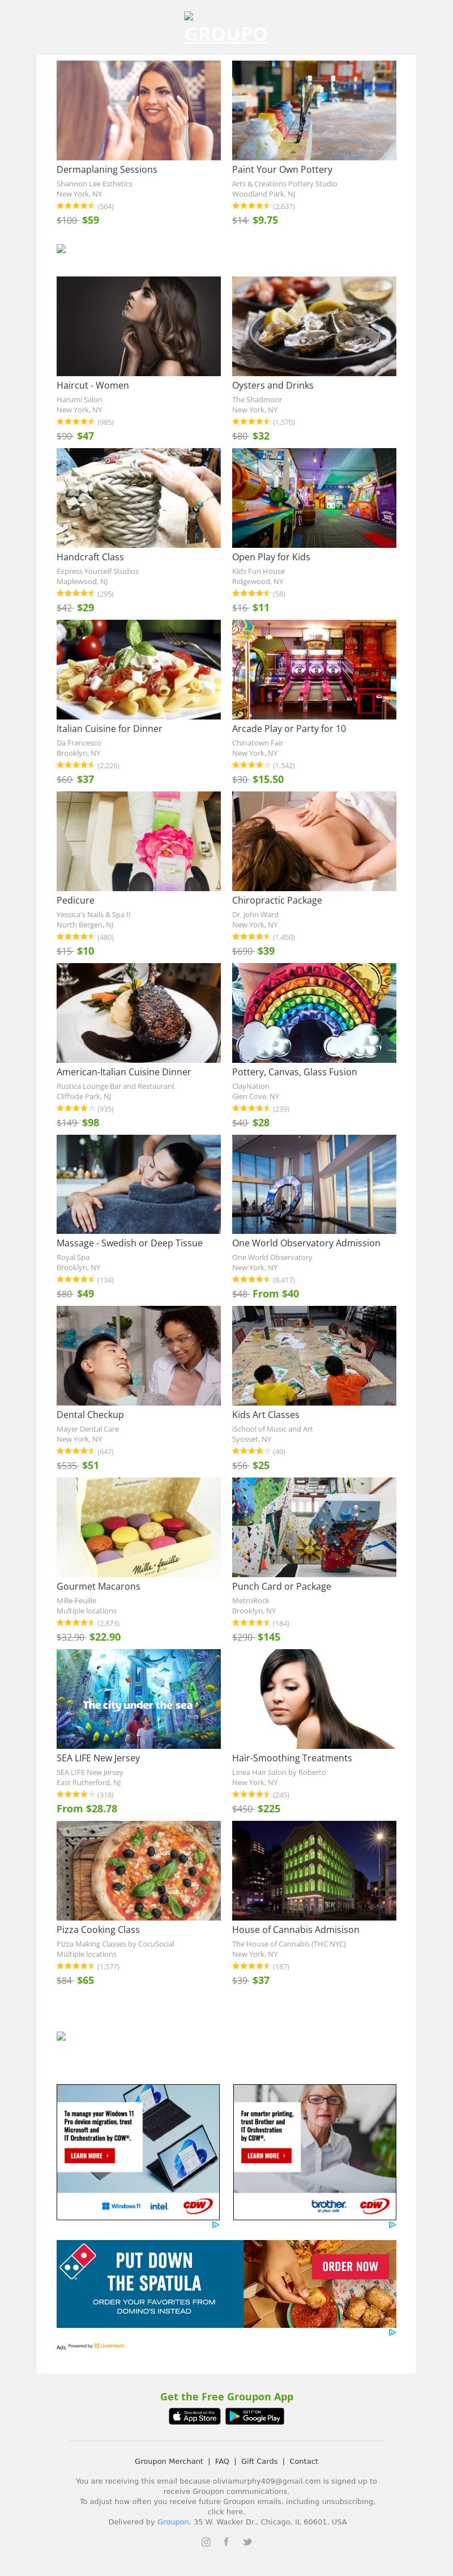The image size is (453, 2576).
Task: Click LEARN MORE on Windows 11 ad
Action: tap(89, 2156)
